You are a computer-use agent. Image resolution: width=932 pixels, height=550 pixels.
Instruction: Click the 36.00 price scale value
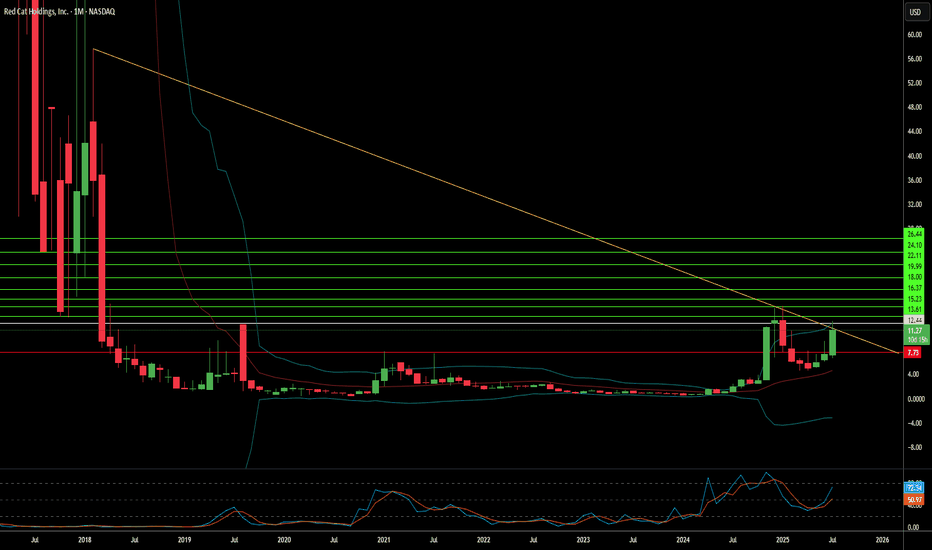pyautogui.click(x=915, y=180)
